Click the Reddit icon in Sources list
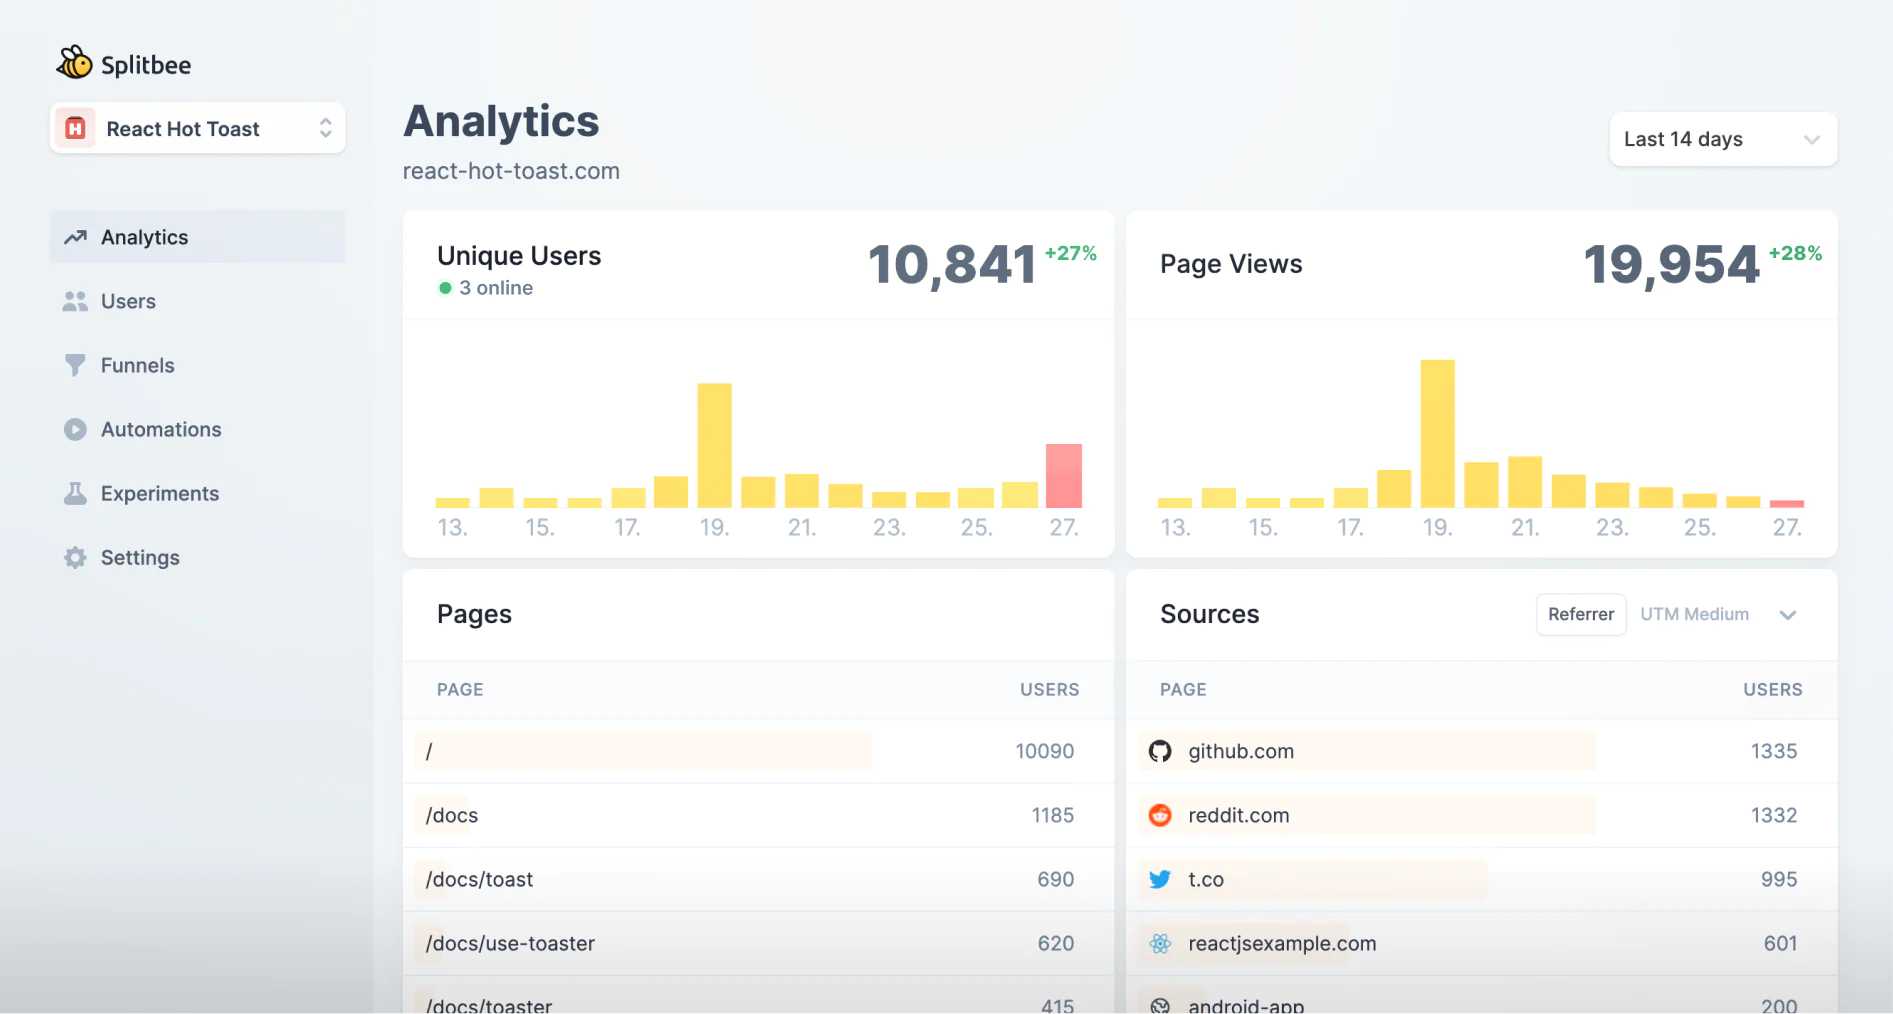The image size is (1893, 1014). 1160,815
